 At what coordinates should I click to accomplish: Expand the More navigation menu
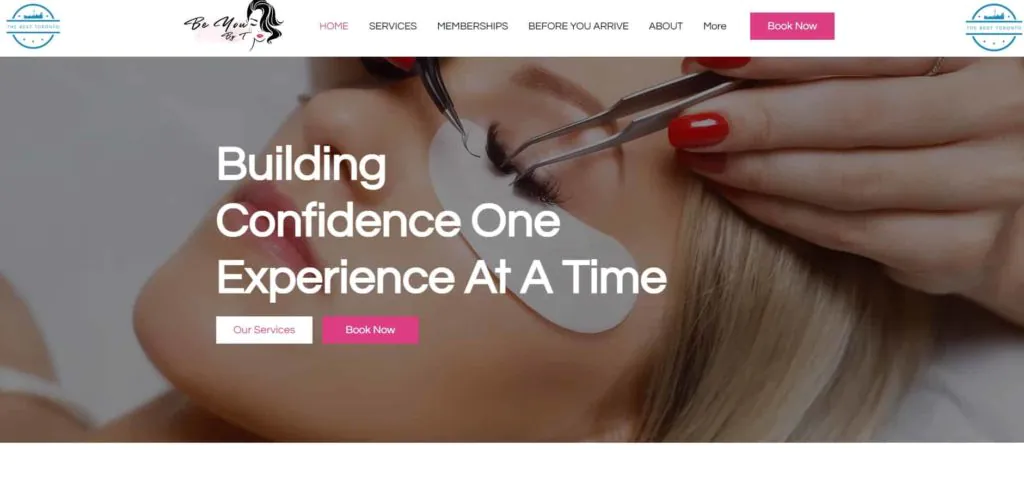714,26
